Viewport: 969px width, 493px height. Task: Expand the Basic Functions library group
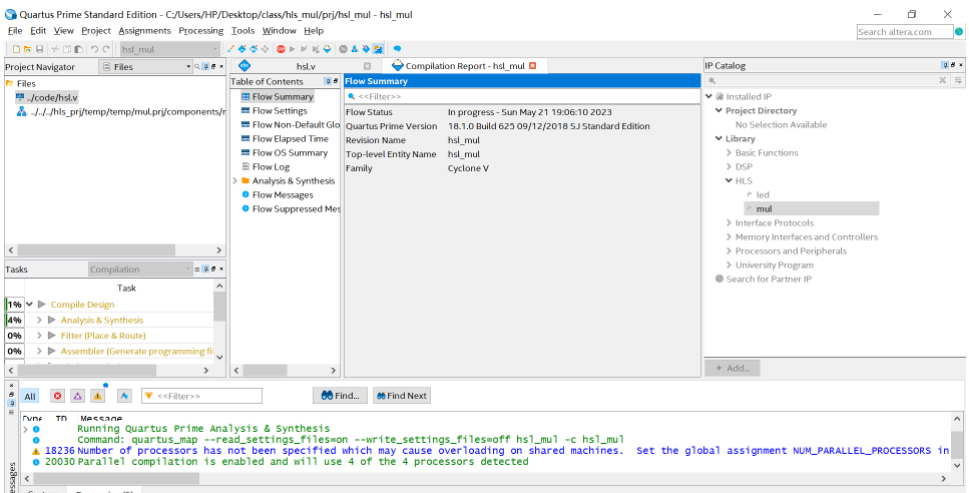[x=729, y=153]
